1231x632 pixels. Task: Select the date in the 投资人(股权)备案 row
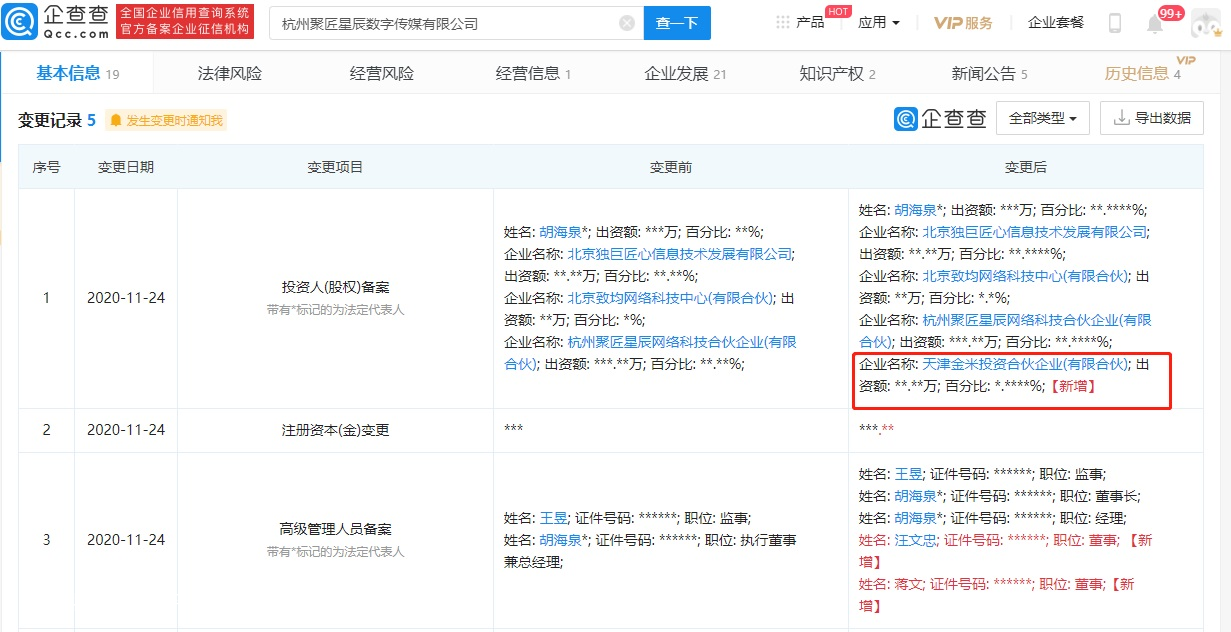tap(126, 298)
